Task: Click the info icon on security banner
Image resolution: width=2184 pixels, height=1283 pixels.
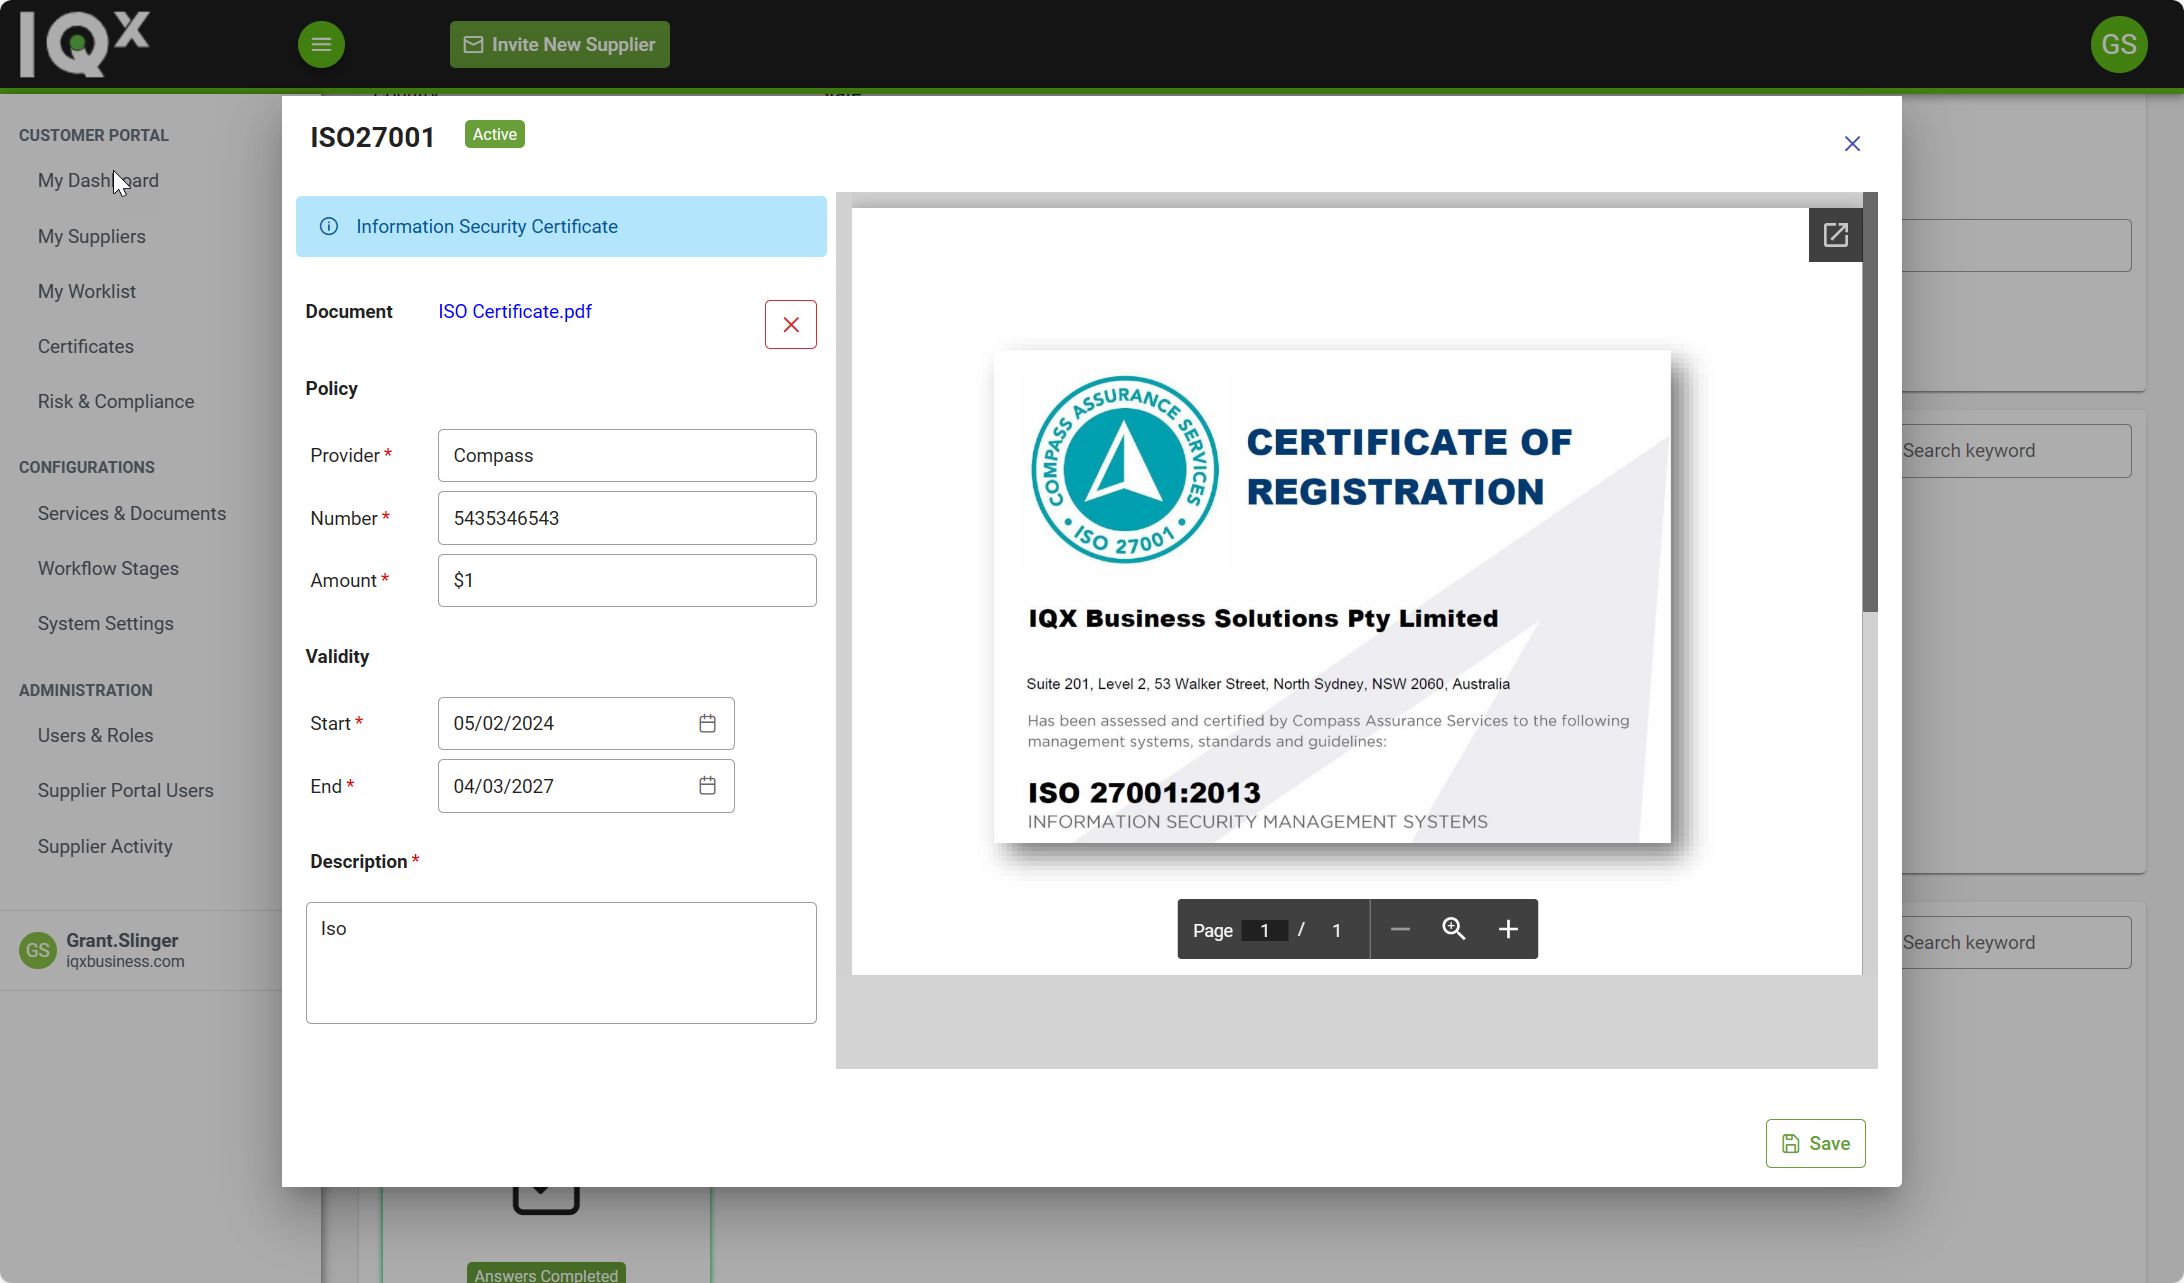Action: (x=329, y=226)
